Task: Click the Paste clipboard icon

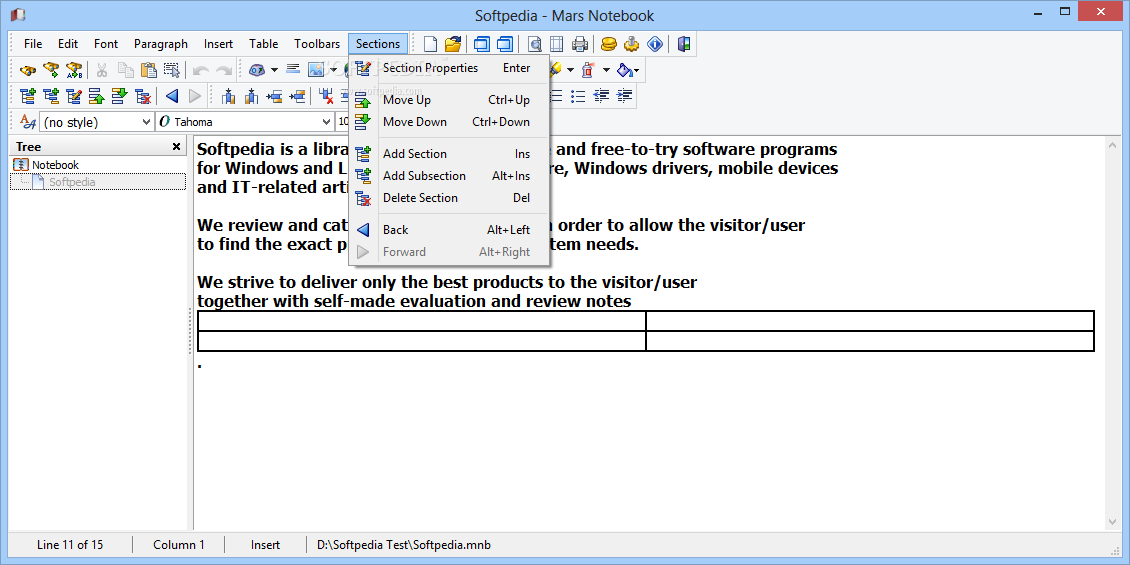Action: click(x=148, y=70)
